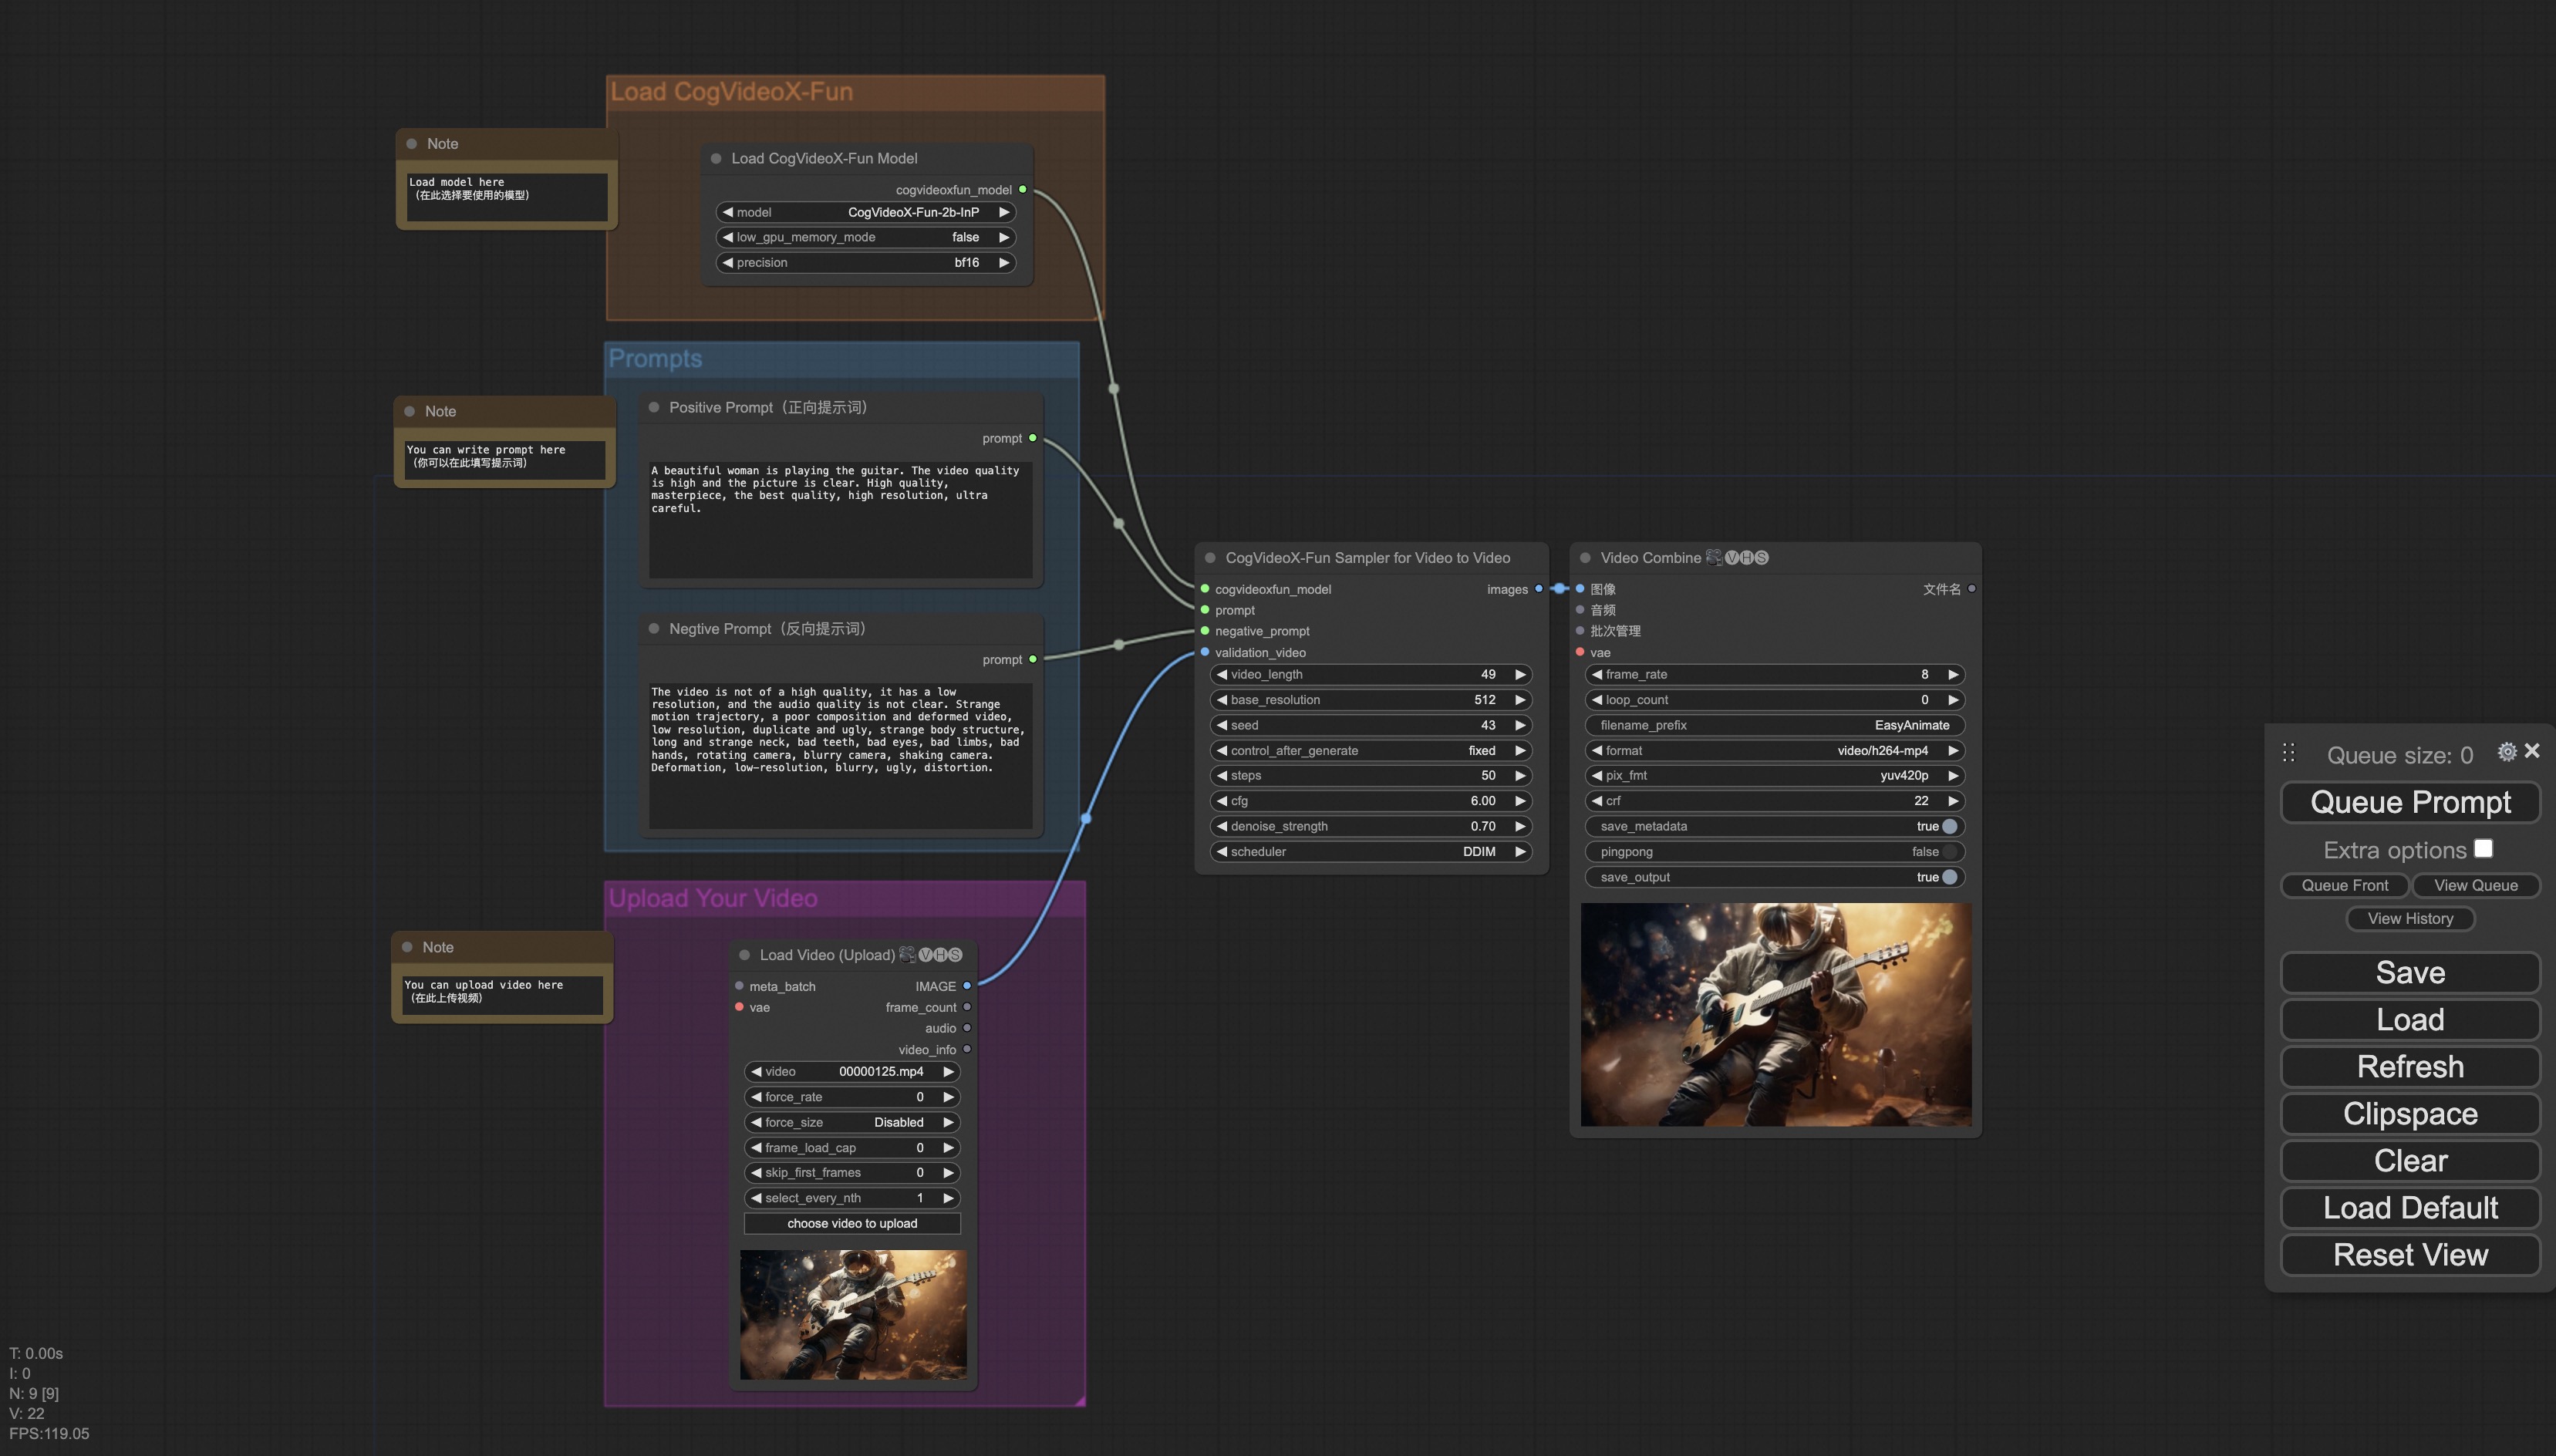Open View History
This screenshot has width=2556, height=1456.
pyautogui.click(x=2410, y=918)
